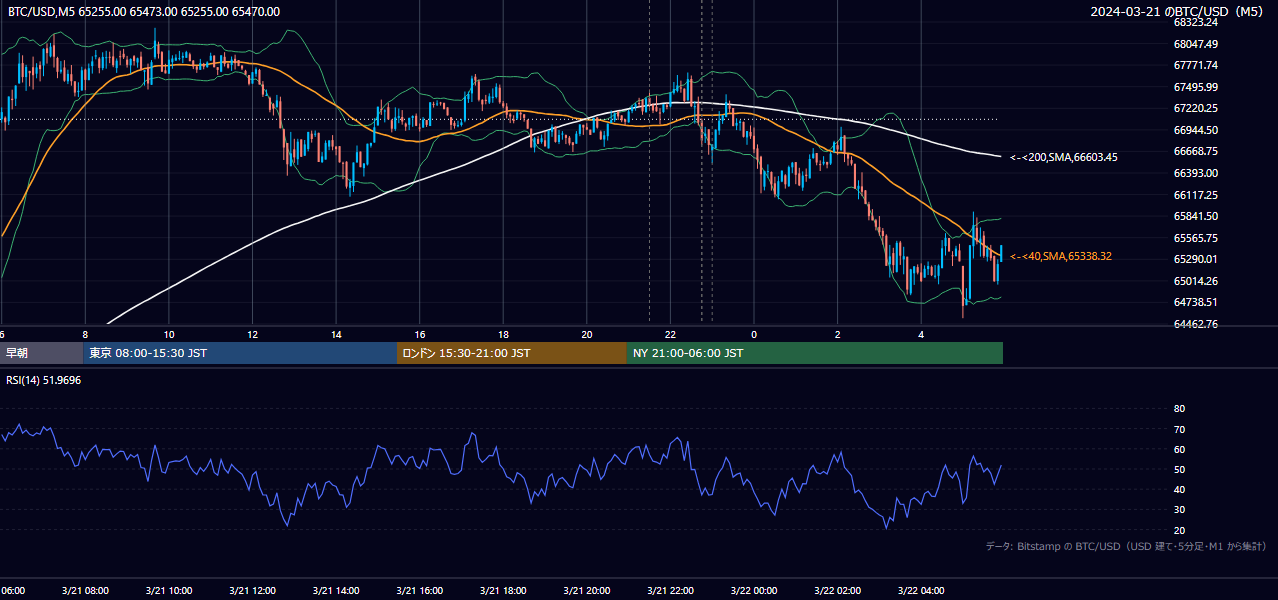Select the 68047.49 price axis label
Viewport: 1278px width, 600px height.
1196,44
